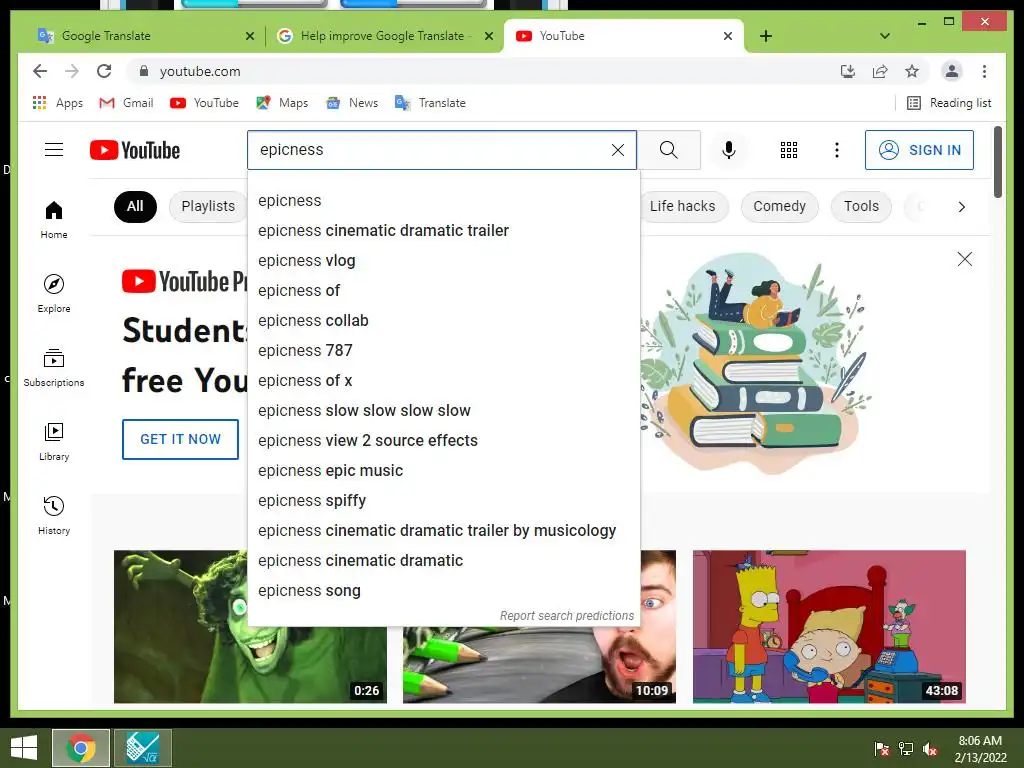This screenshot has height=768, width=1024.
Task: Open Maps bookmark
Action: click(282, 103)
